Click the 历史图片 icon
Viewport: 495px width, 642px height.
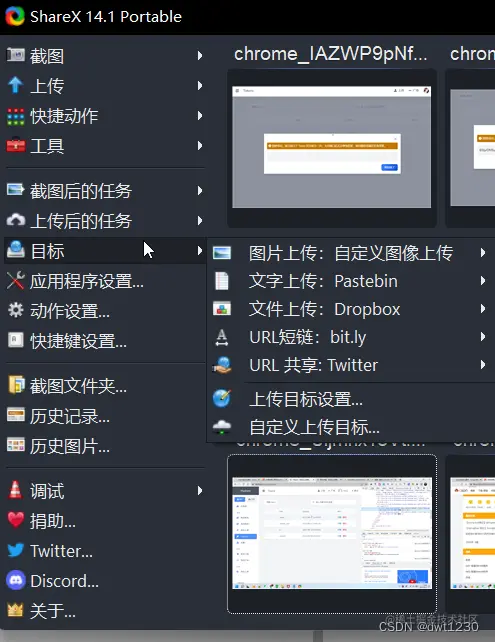(16, 445)
